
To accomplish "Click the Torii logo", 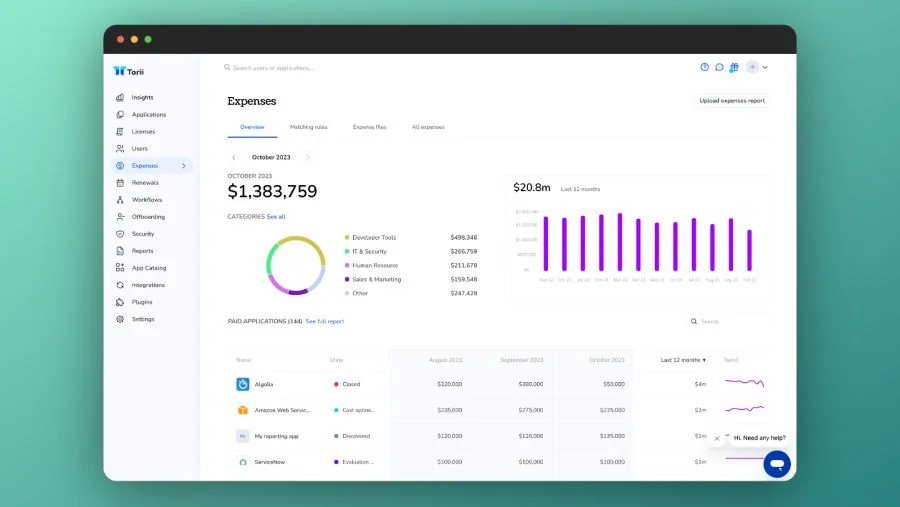I will tap(129, 71).
